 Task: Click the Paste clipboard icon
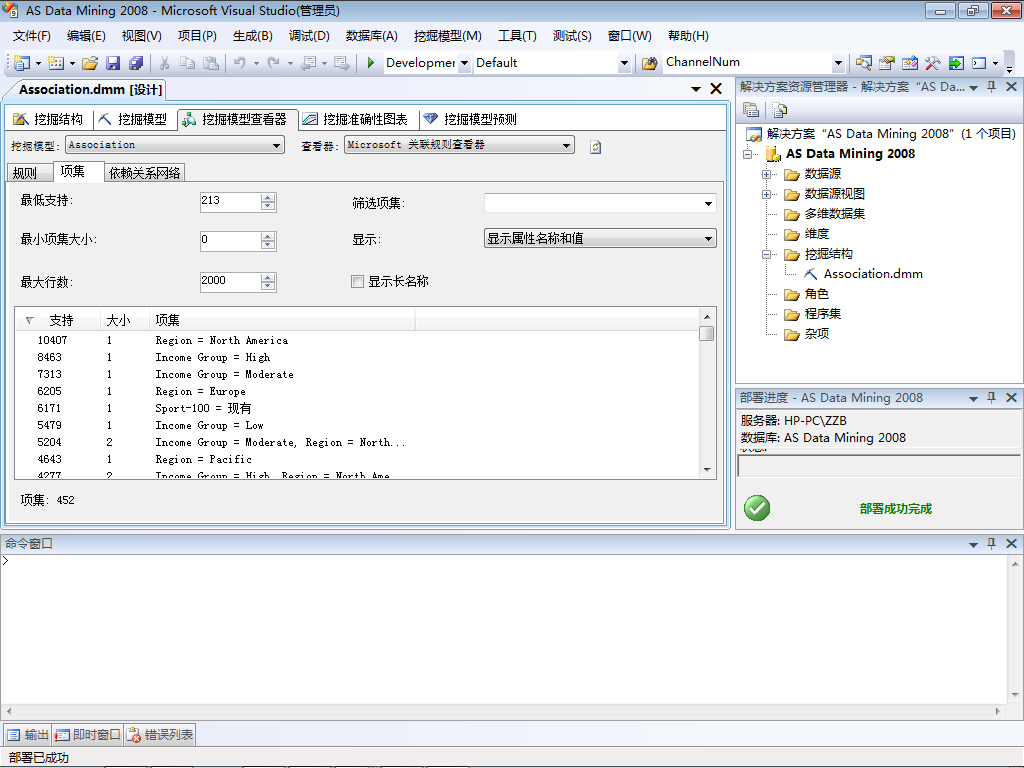pos(210,63)
